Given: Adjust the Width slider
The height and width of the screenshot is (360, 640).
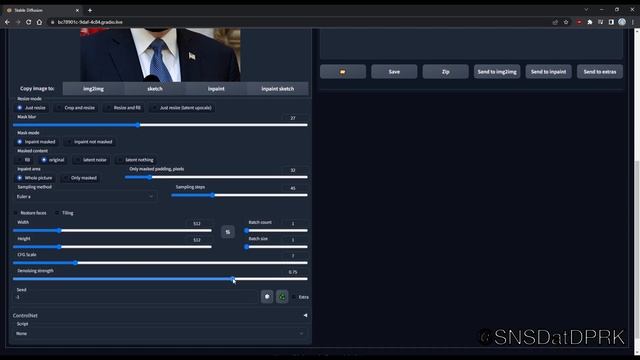Looking at the screenshot, I should (x=112, y=231).
